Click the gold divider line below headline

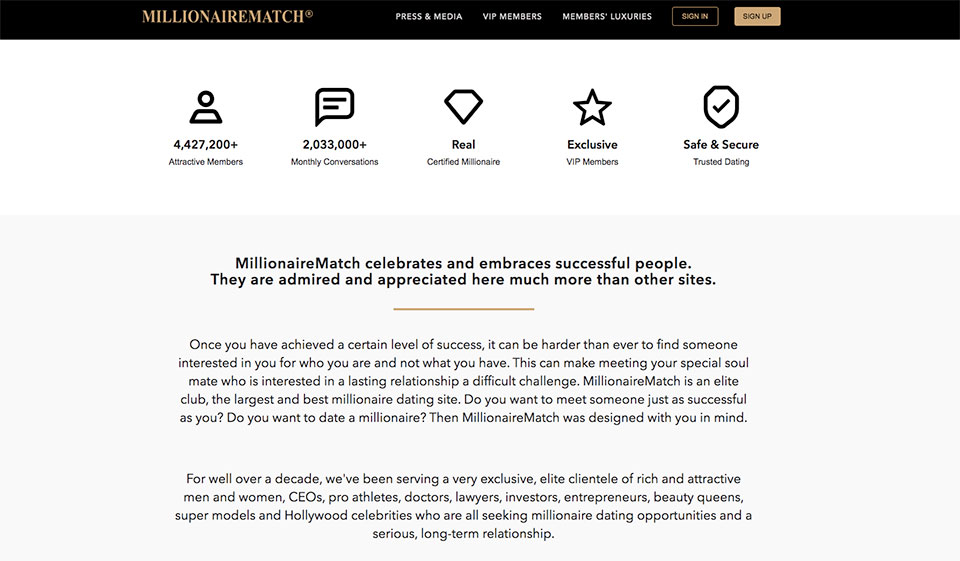[463, 309]
